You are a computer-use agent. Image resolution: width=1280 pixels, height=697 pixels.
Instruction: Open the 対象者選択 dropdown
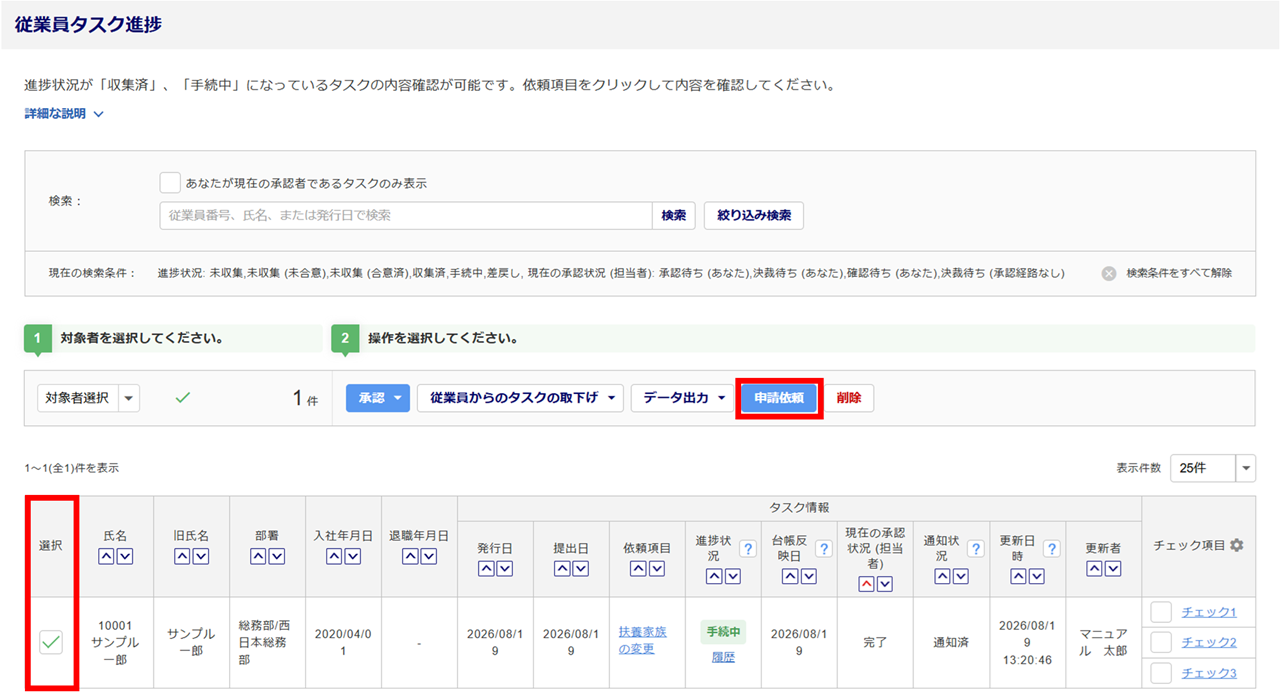(88, 398)
